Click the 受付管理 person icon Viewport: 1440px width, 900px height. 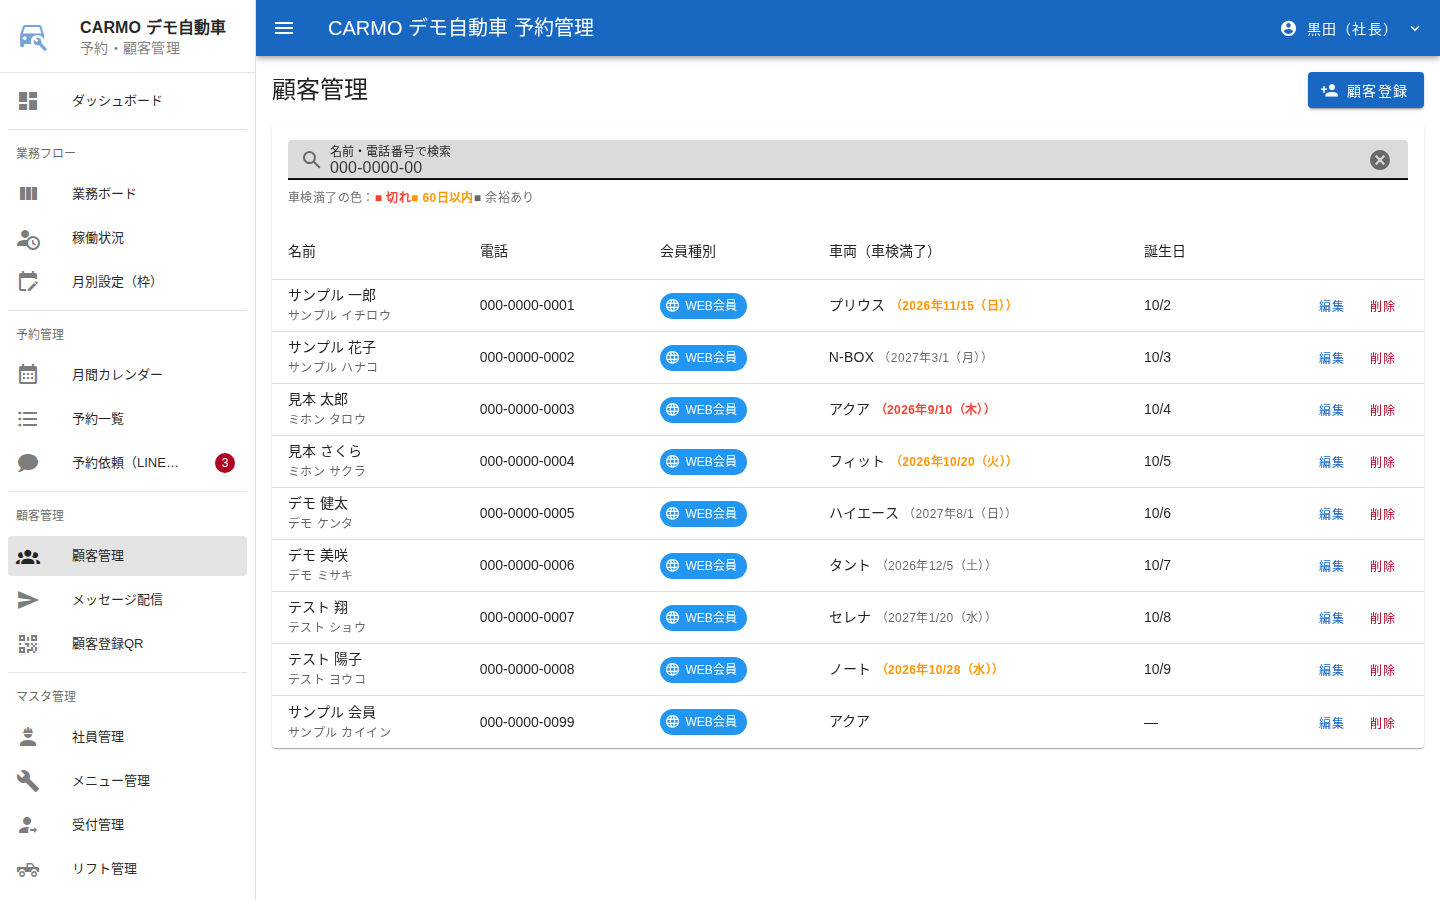[x=28, y=825]
